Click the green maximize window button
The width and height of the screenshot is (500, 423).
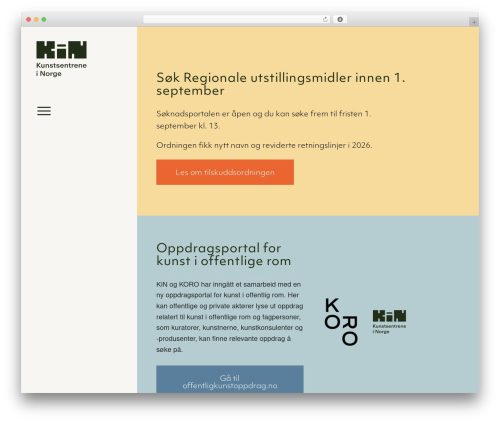tap(44, 20)
